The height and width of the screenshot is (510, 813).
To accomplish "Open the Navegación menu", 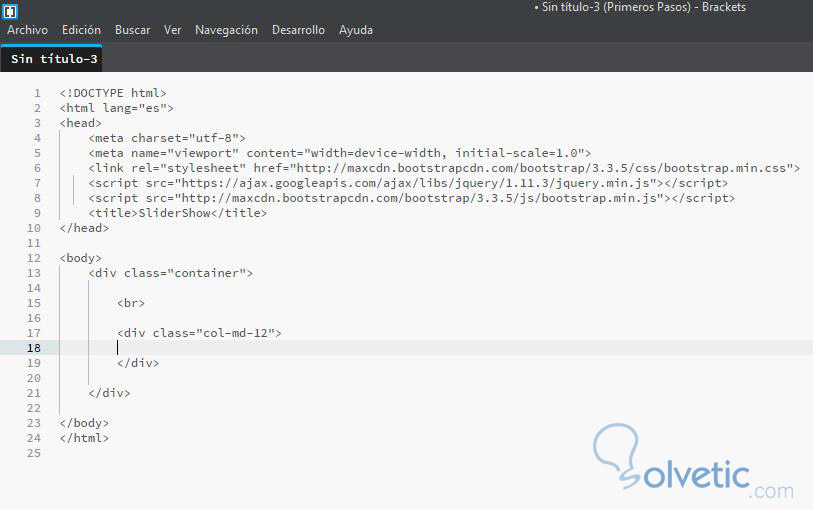I will click(227, 30).
